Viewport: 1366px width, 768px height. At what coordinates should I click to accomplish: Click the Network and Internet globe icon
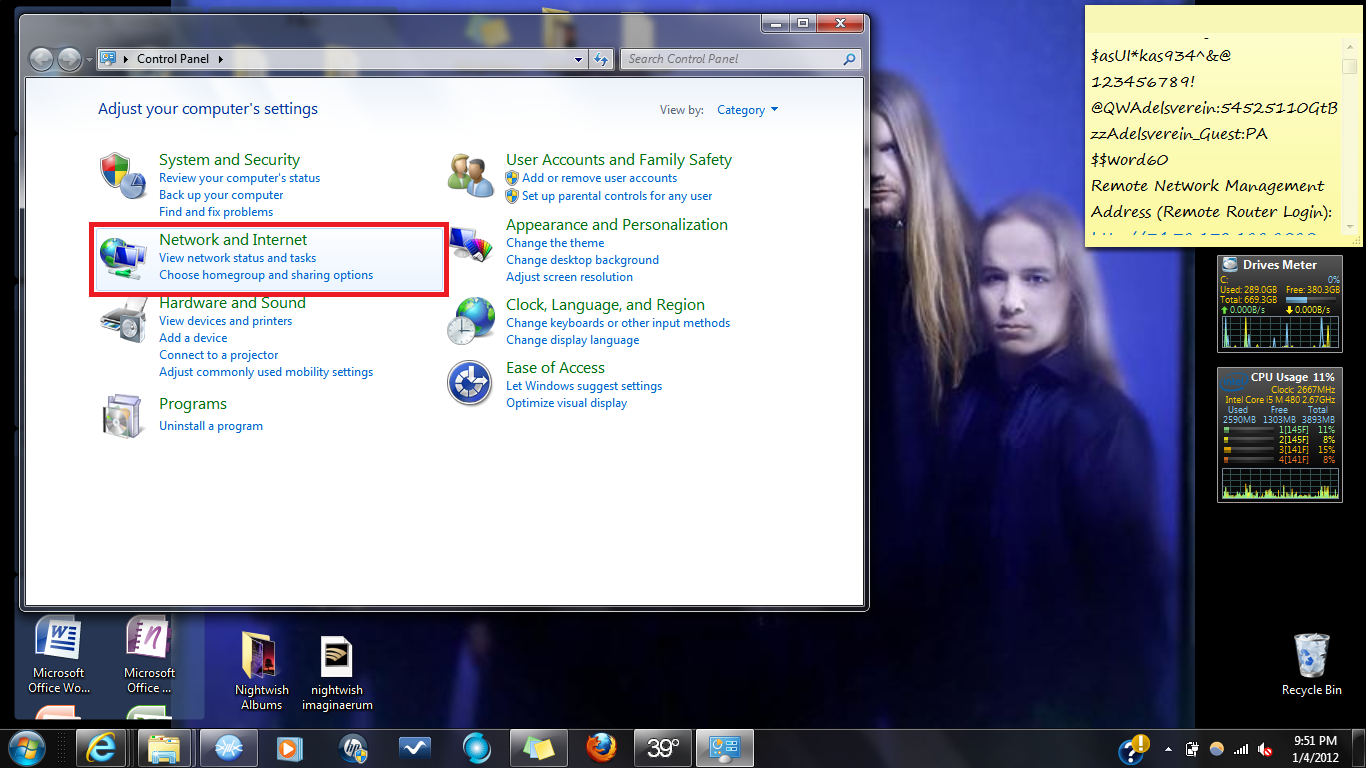coord(123,256)
